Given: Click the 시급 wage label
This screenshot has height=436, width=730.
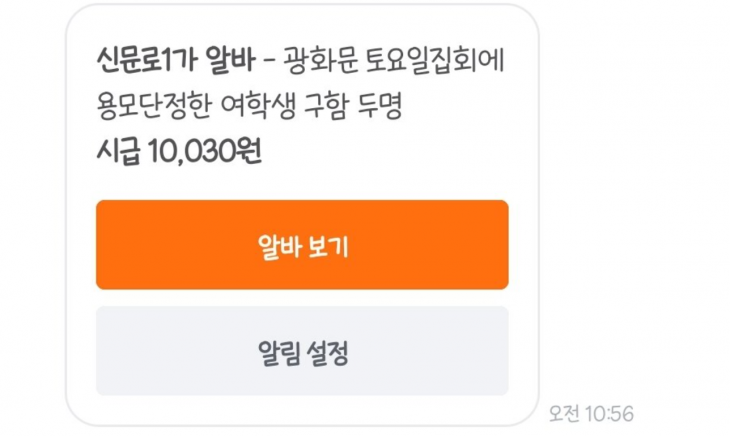Looking at the screenshot, I should (x=118, y=152).
